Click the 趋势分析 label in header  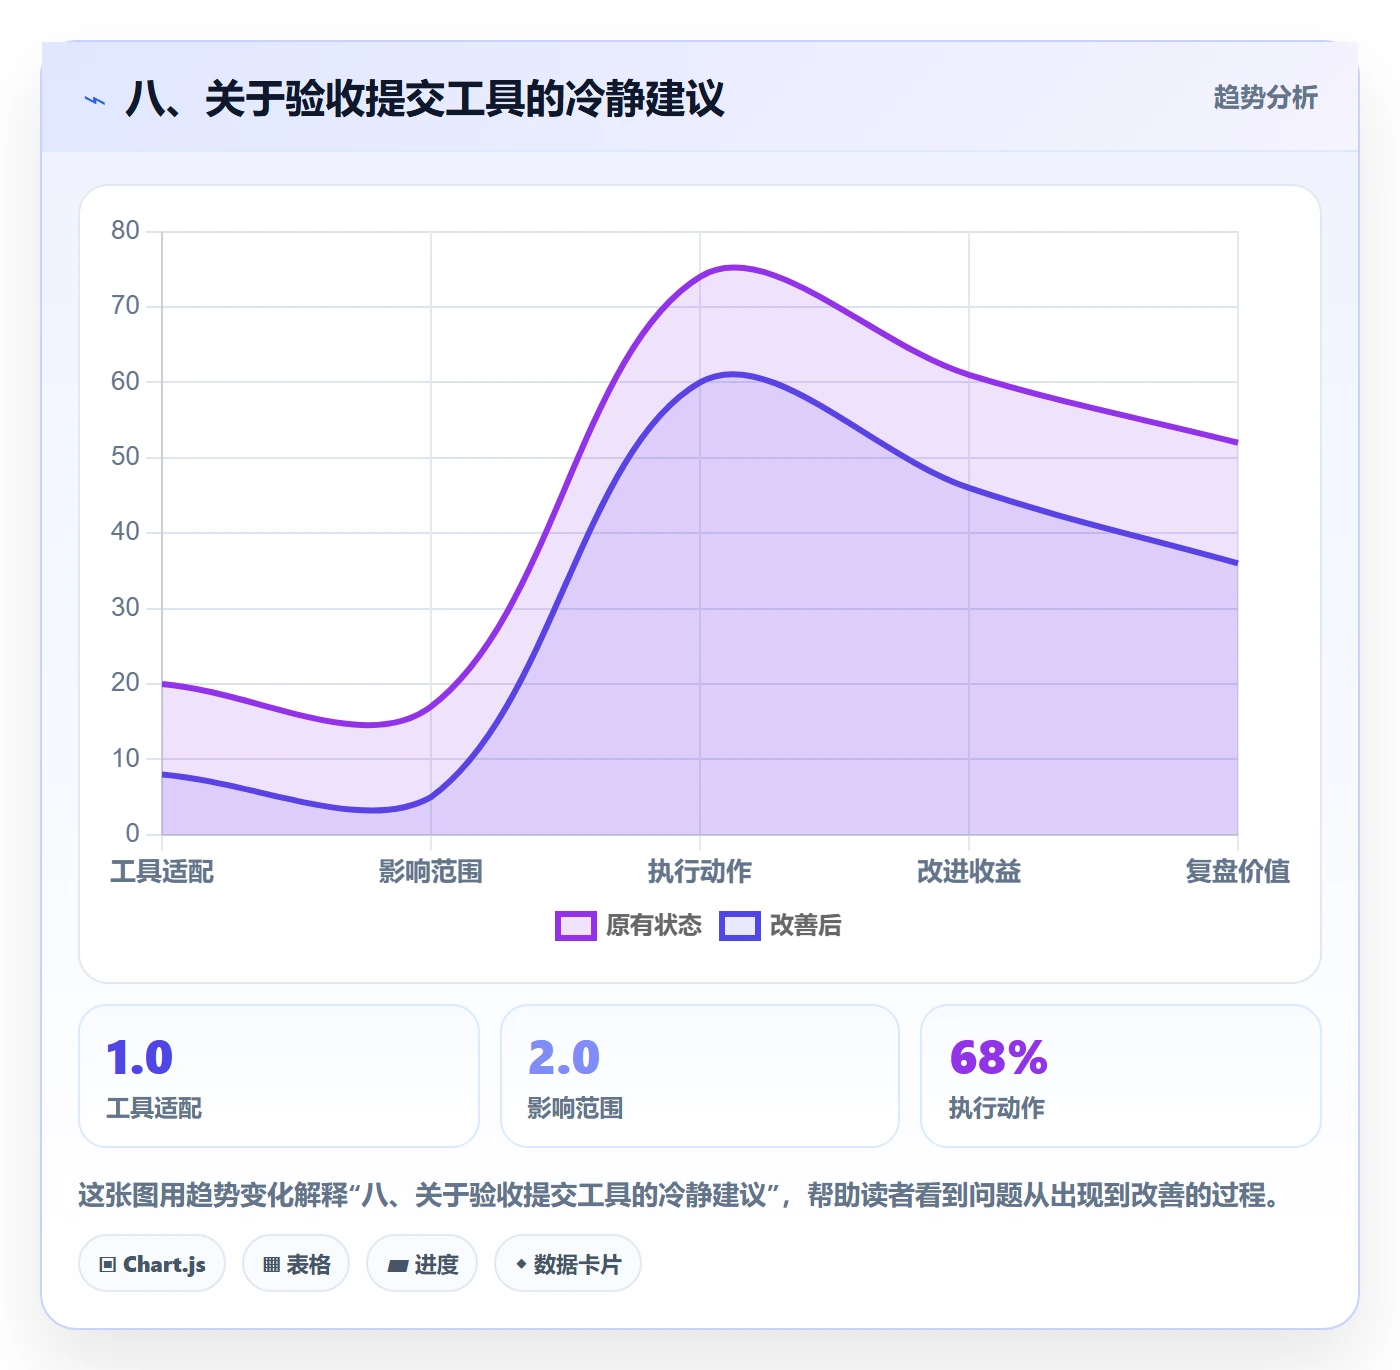[x=1265, y=97]
